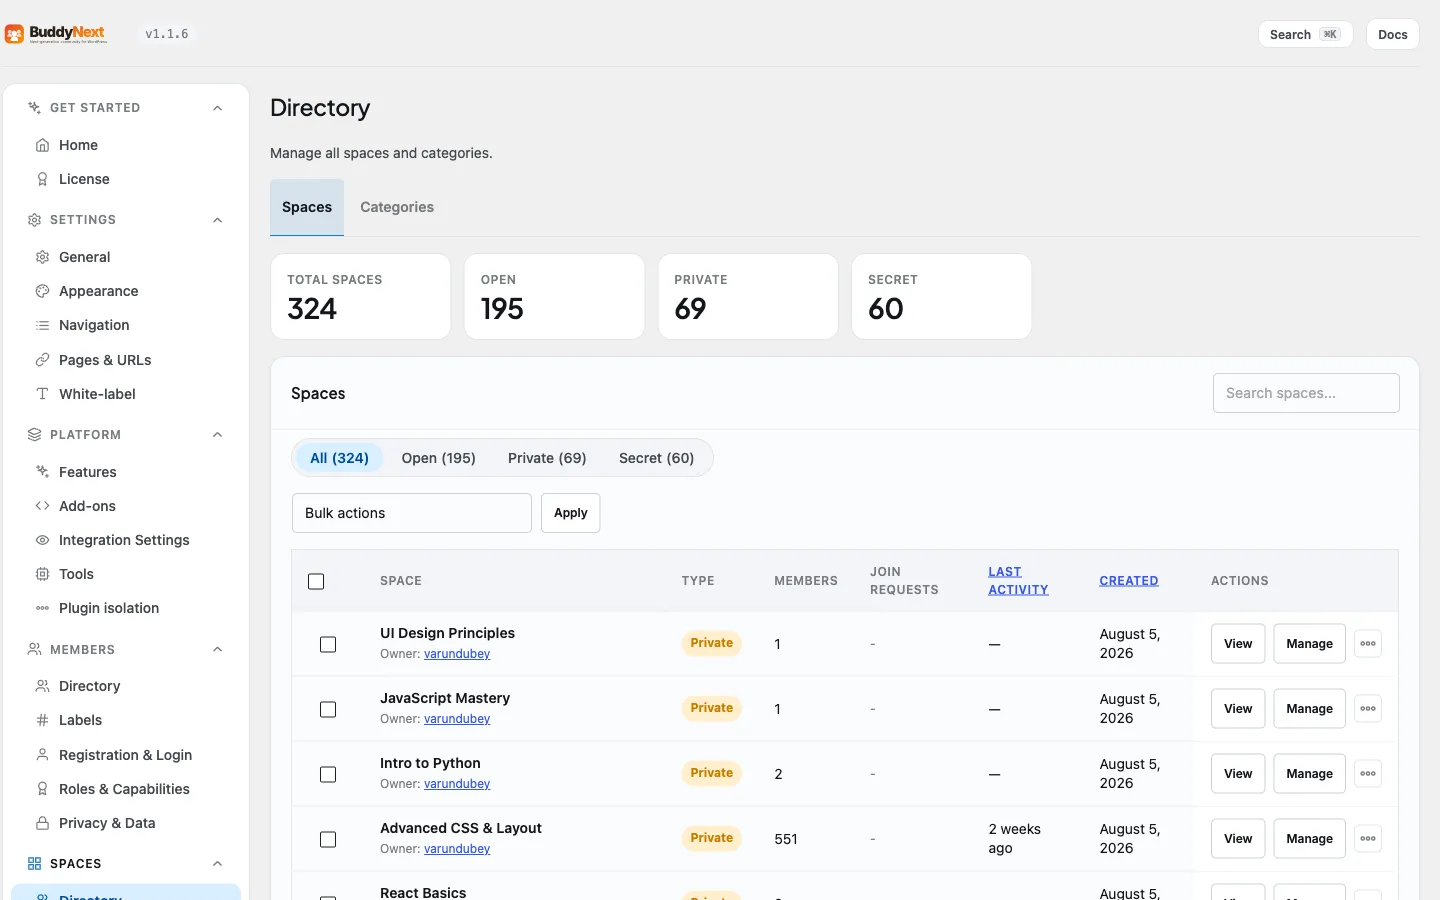Manage the JavaScript Mastery space
The height and width of the screenshot is (900, 1440).
point(1309,709)
